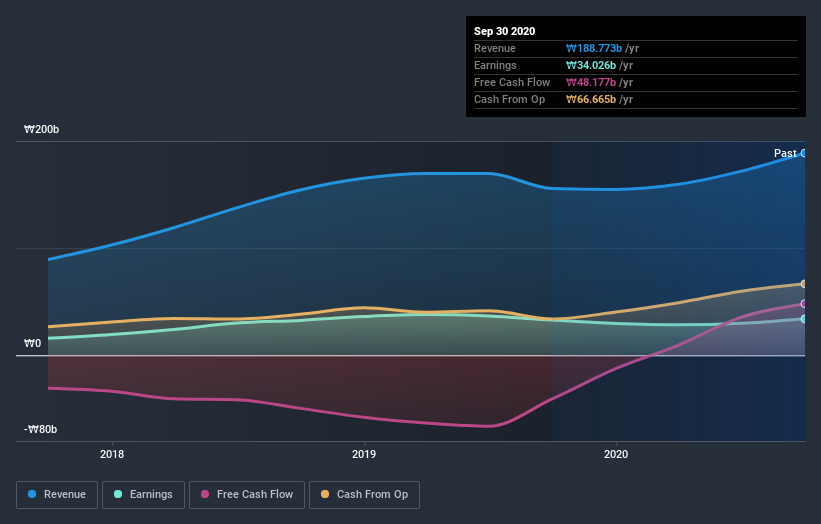Click the Earnings row label in tooltip
This screenshot has width=821, height=524.
495,65
